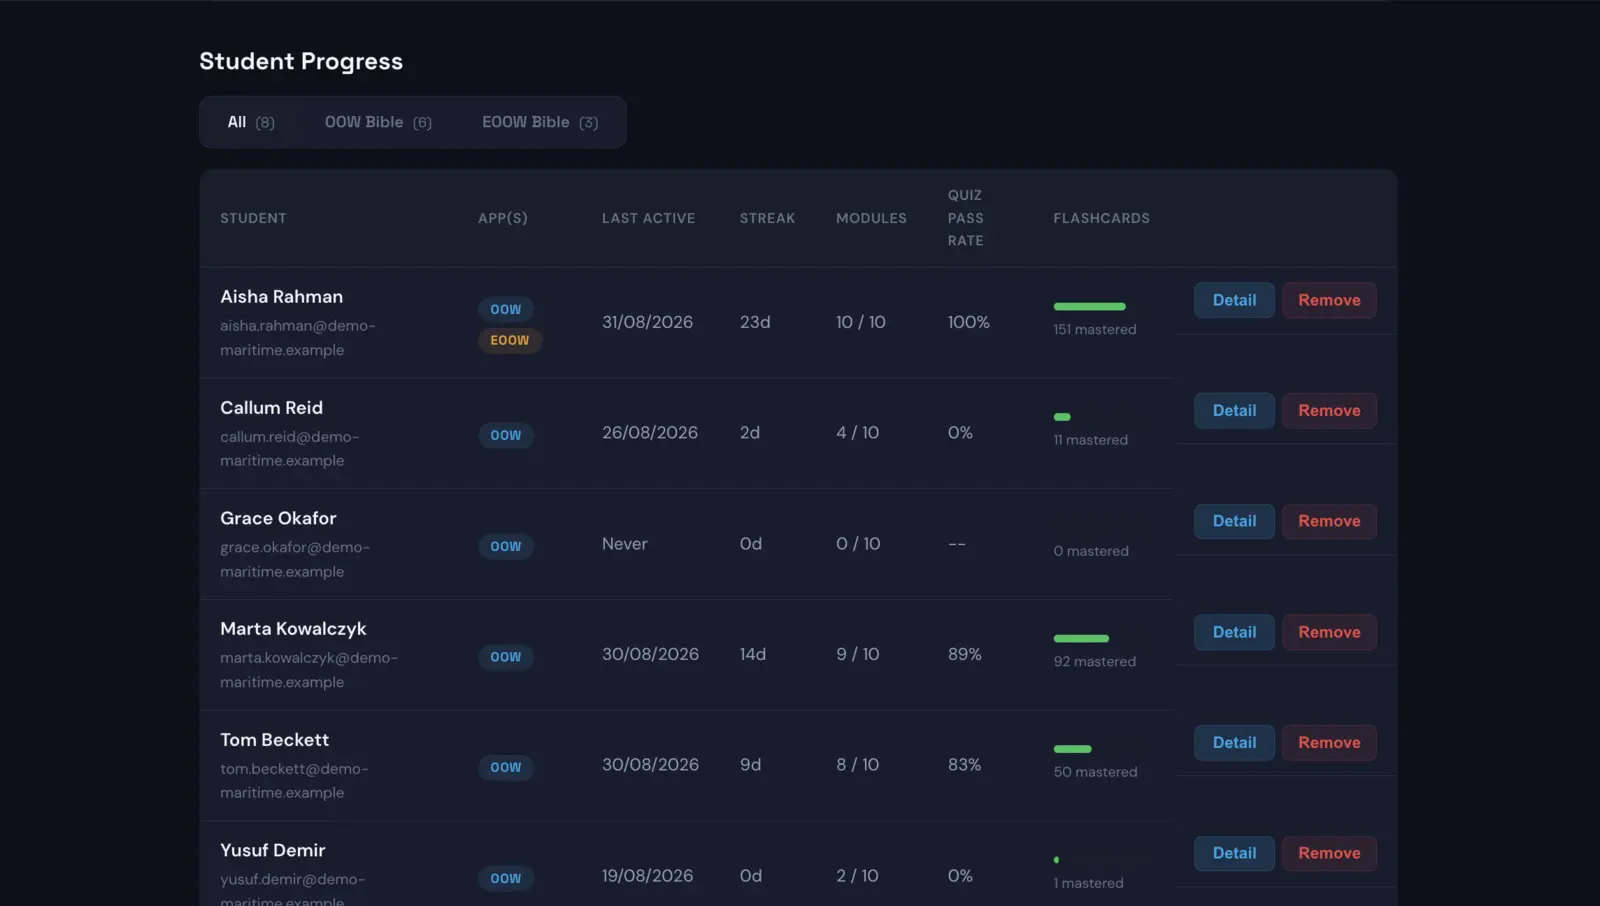
Task: Show Detail for Marta Kowalczyk
Action: click(x=1234, y=632)
